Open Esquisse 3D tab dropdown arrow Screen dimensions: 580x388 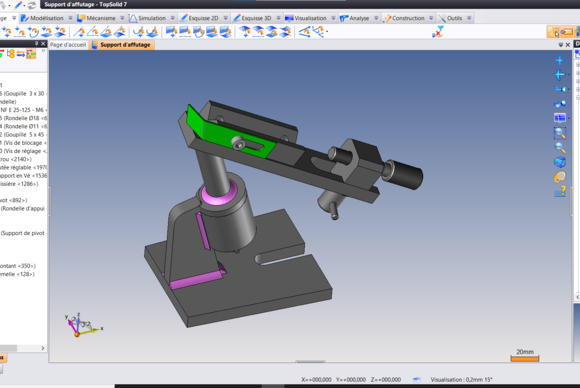point(279,18)
